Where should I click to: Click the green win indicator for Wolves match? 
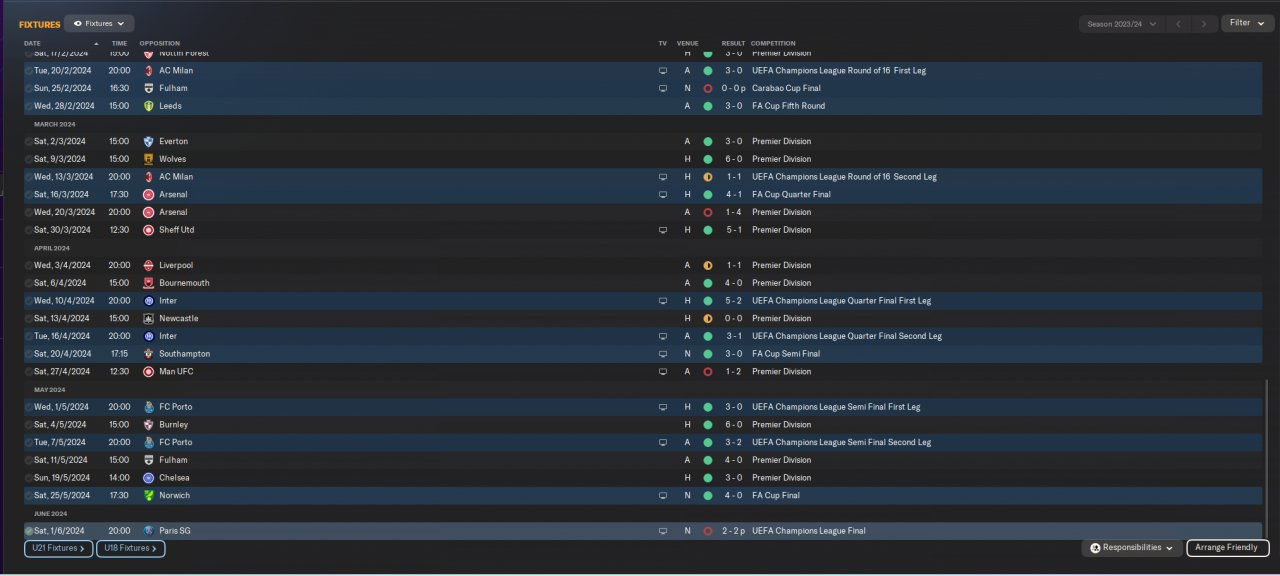(x=707, y=159)
